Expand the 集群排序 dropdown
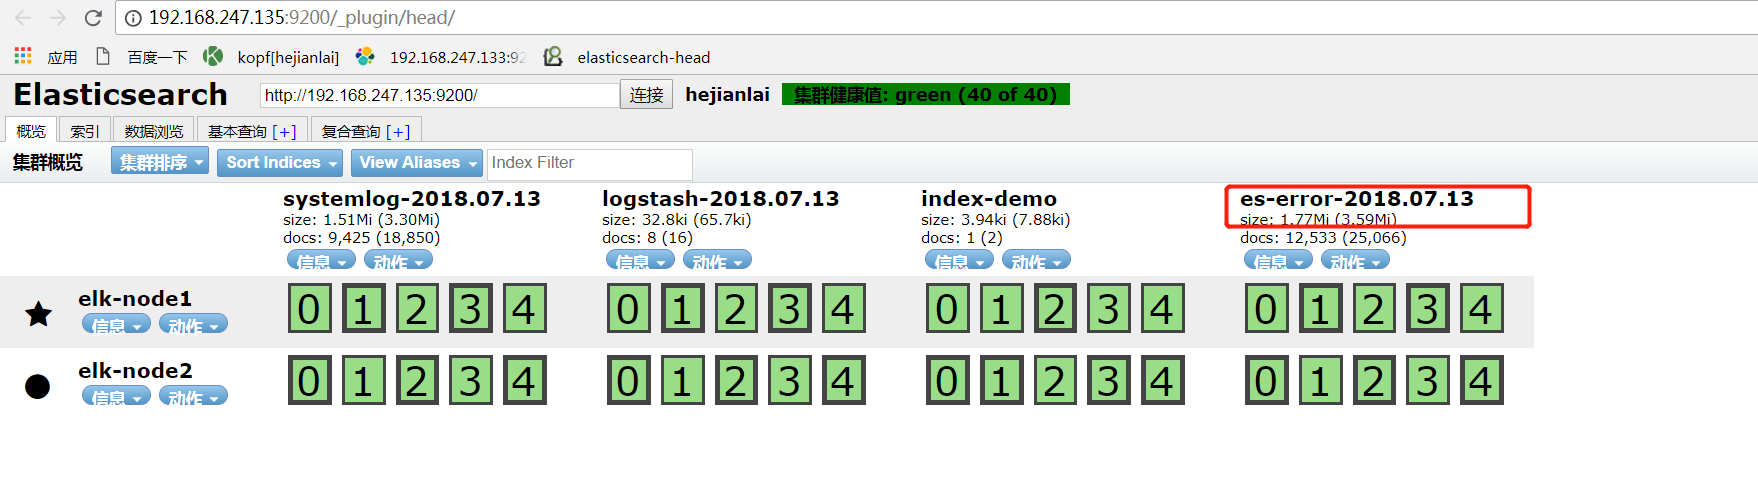This screenshot has width=1758, height=494. 159,162
